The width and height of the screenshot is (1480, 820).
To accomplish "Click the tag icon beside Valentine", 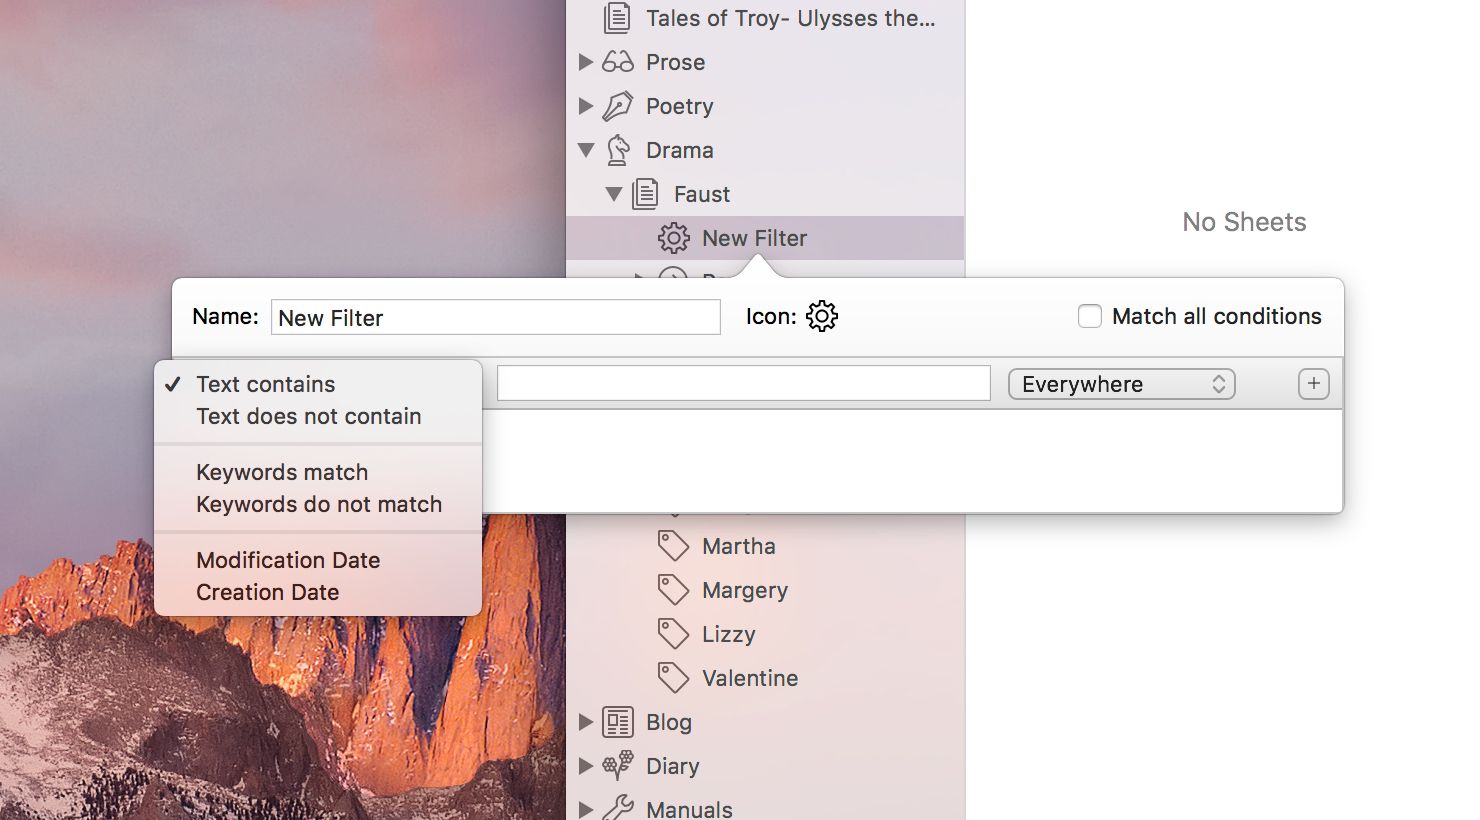I will 673,678.
